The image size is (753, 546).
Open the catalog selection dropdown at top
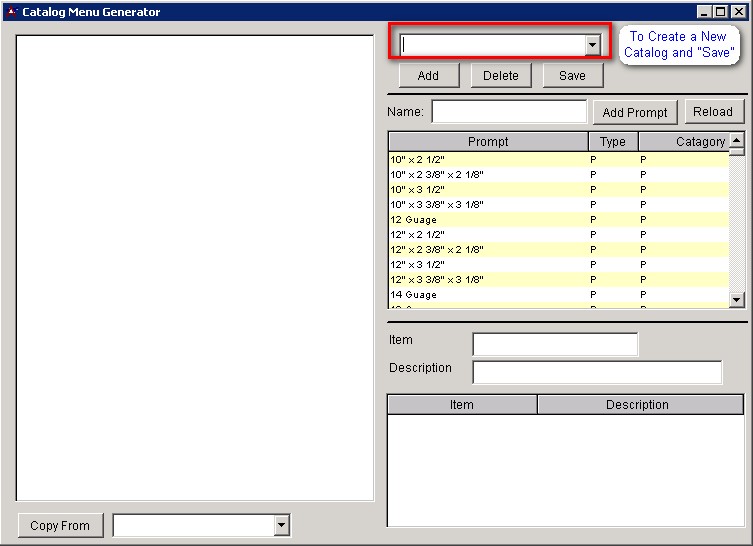[x=592, y=45]
